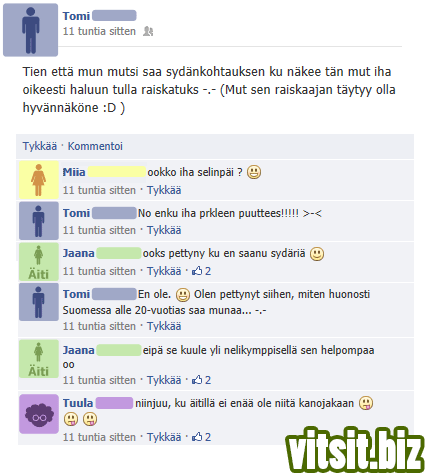
Task: Click Tuula's purple afro avatar icon
Action: [39, 414]
